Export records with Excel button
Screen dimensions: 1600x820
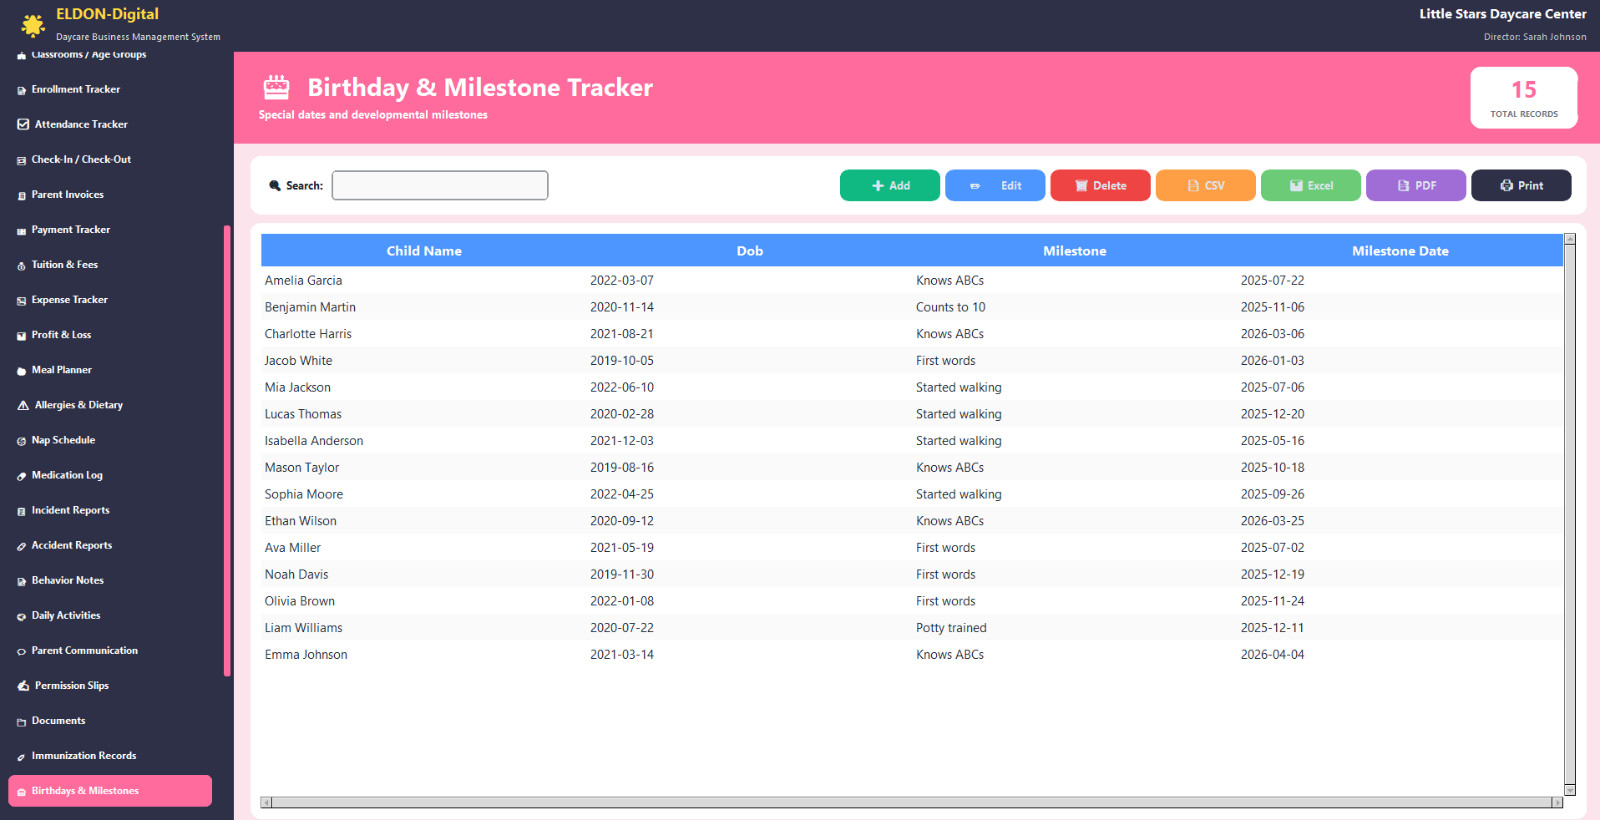click(1311, 185)
